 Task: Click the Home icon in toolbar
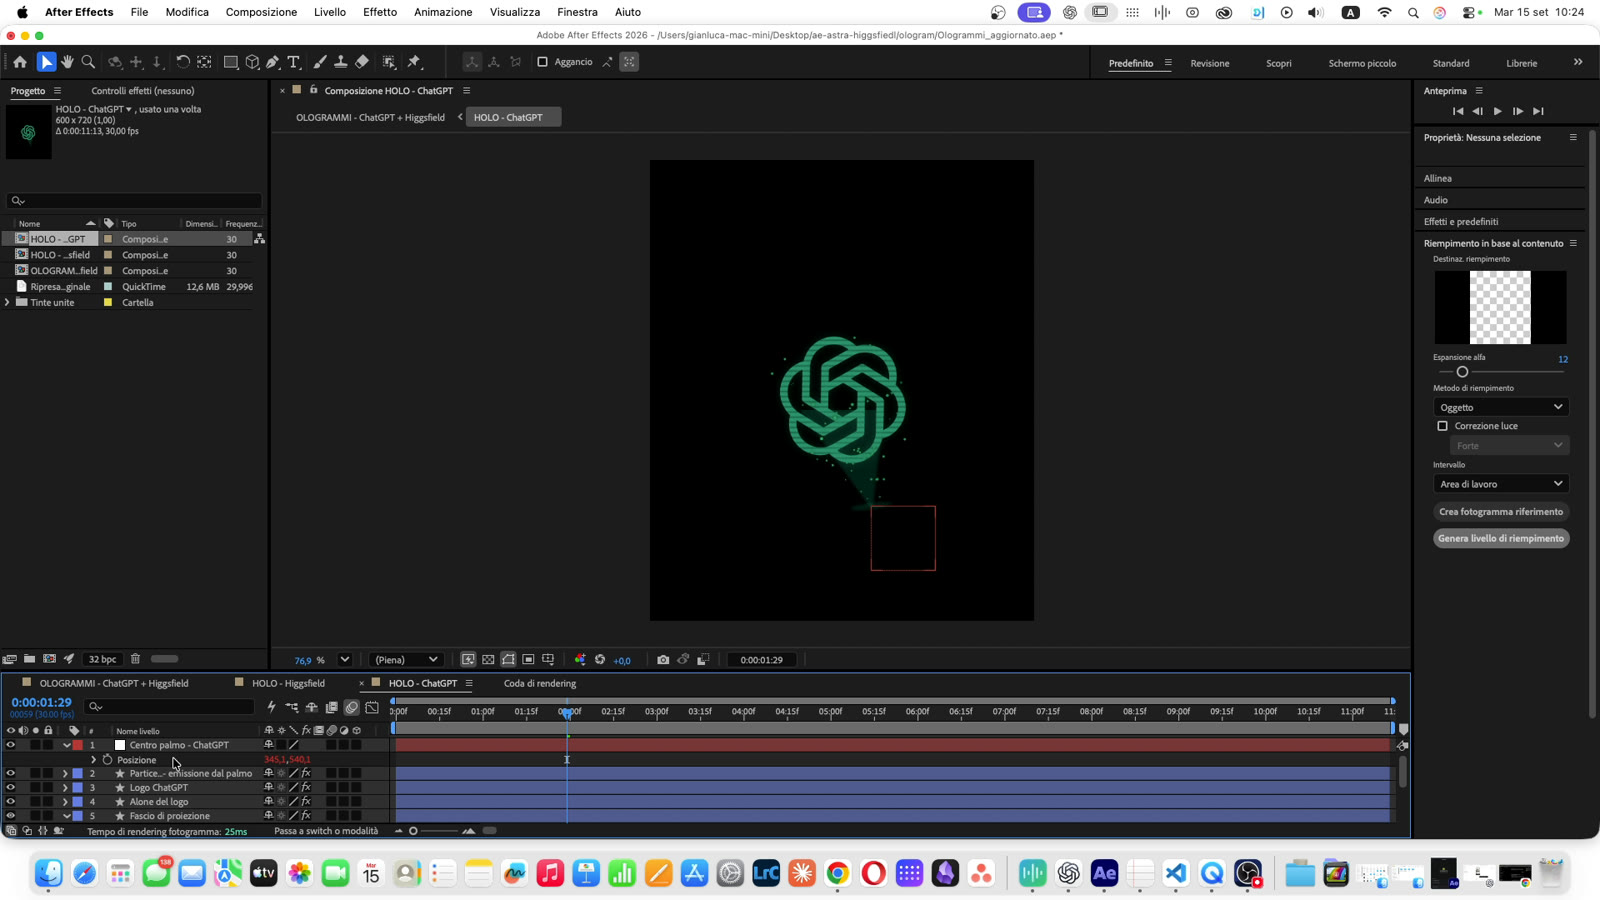coord(20,62)
